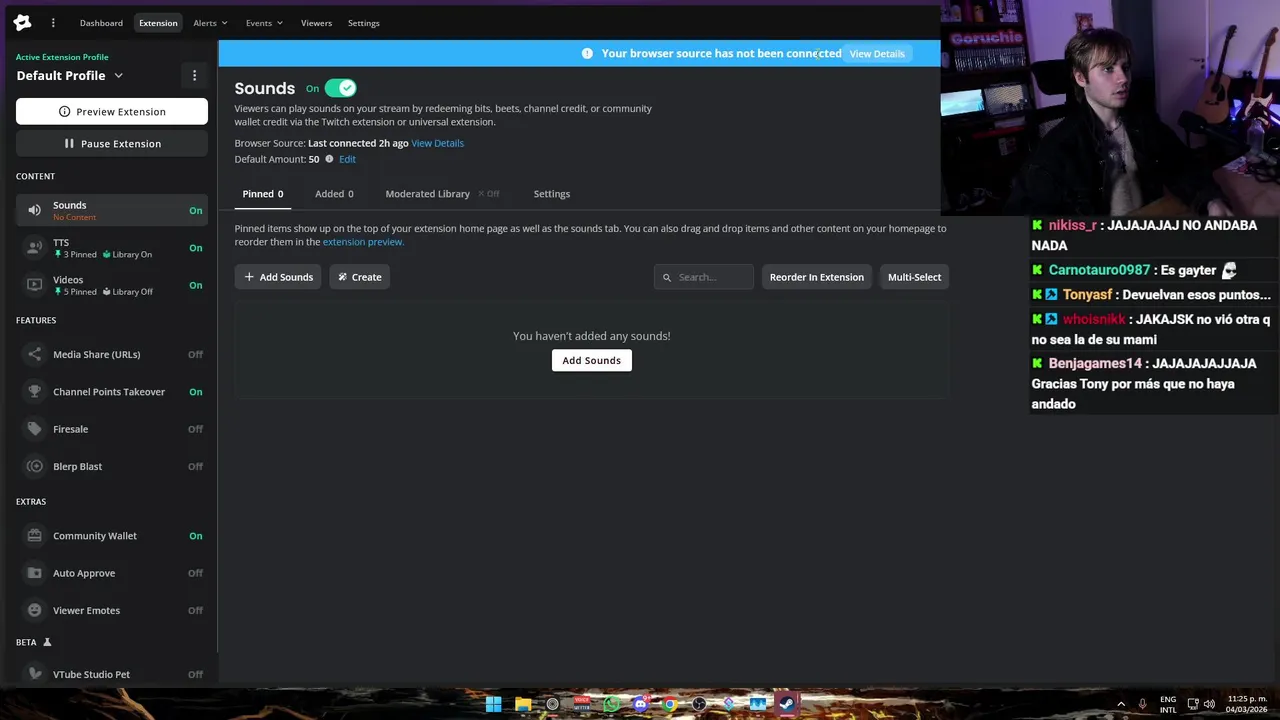
Task: Toggle the TTS On status
Action: point(196,248)
